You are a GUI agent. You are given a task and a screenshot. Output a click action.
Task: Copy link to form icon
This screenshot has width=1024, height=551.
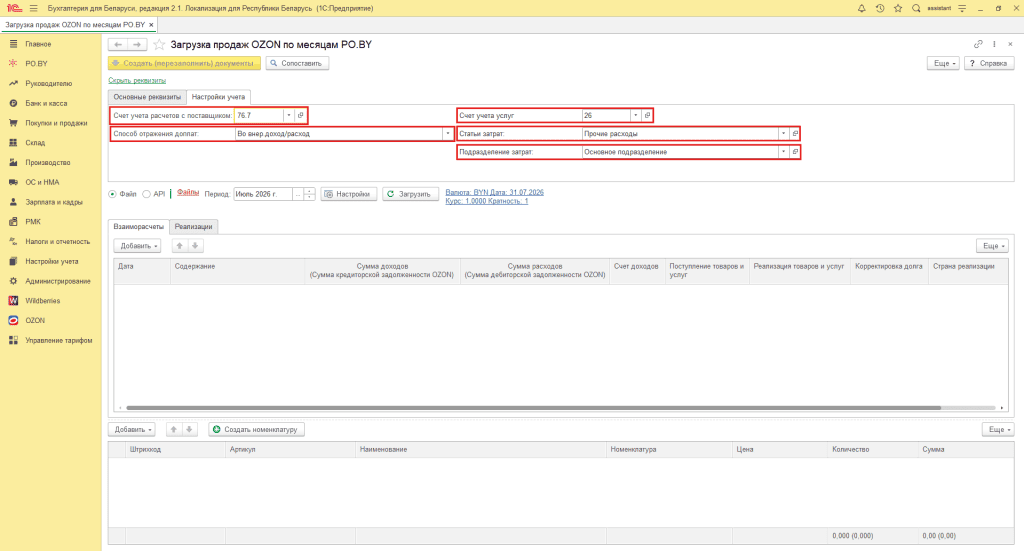coord(978,44)
